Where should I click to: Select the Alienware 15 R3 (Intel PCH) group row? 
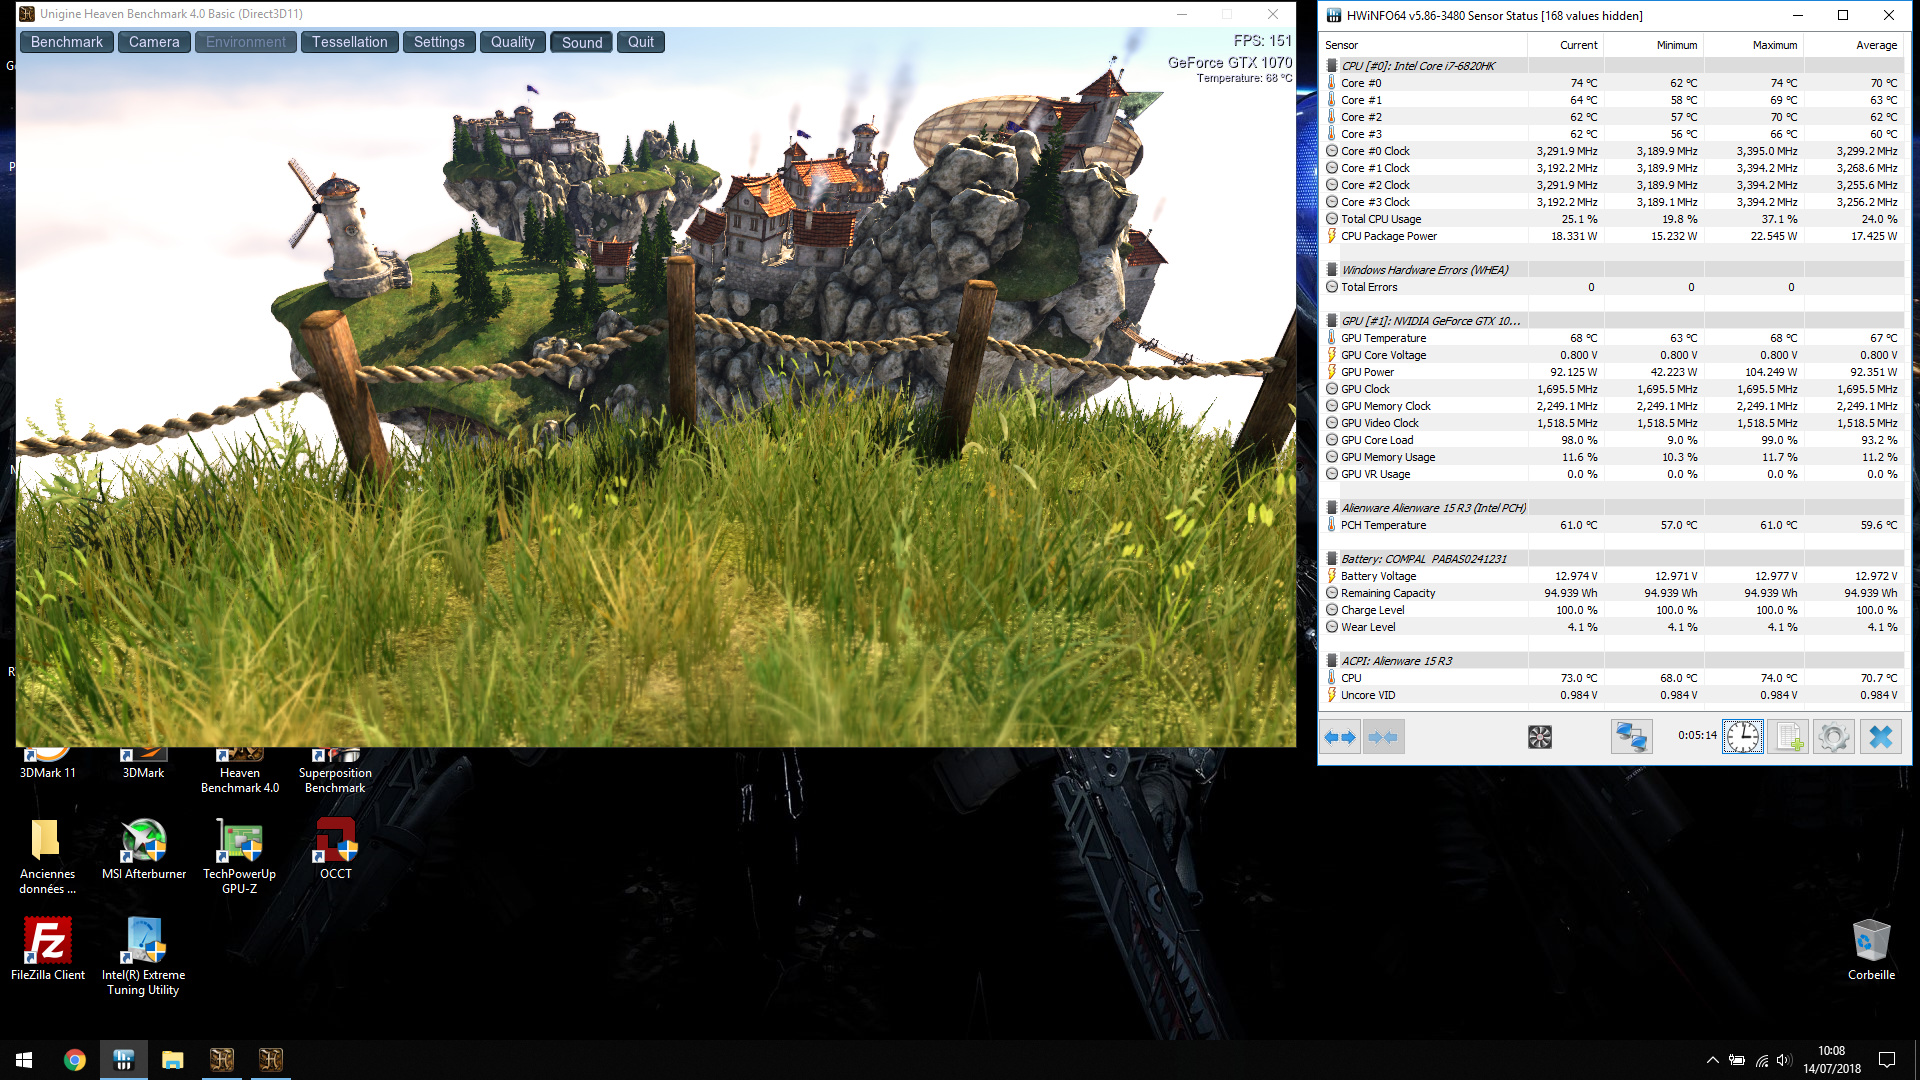(1612, 508)
